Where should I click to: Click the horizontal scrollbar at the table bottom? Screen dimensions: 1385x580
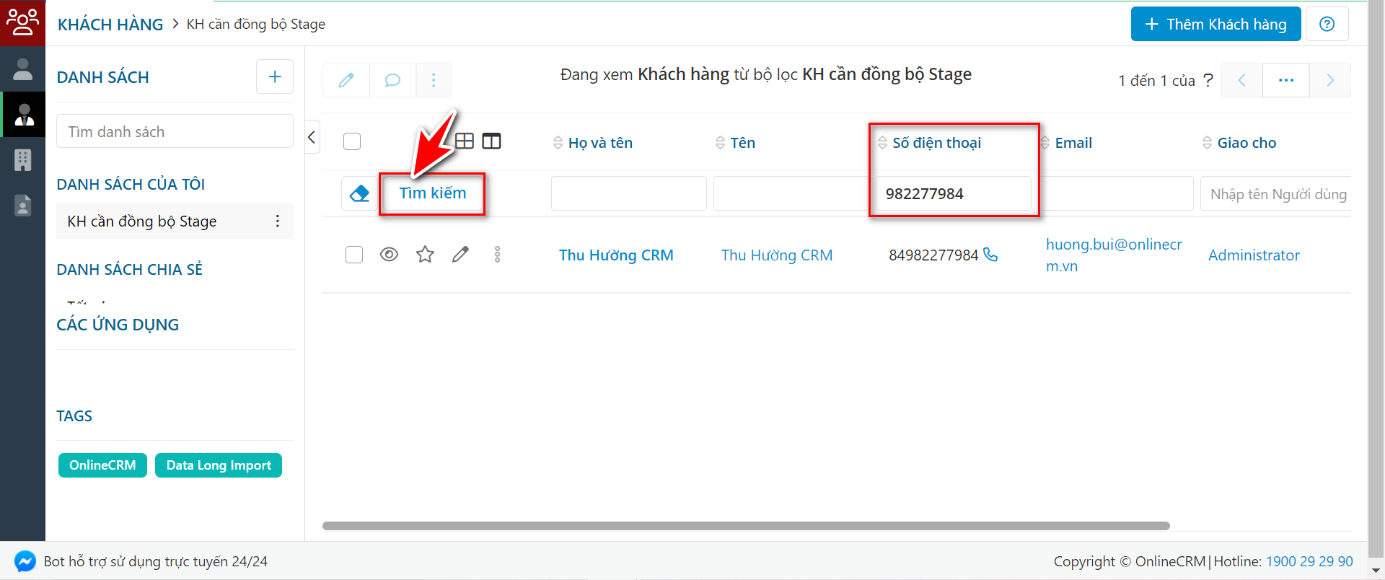(x=745, y=524)
